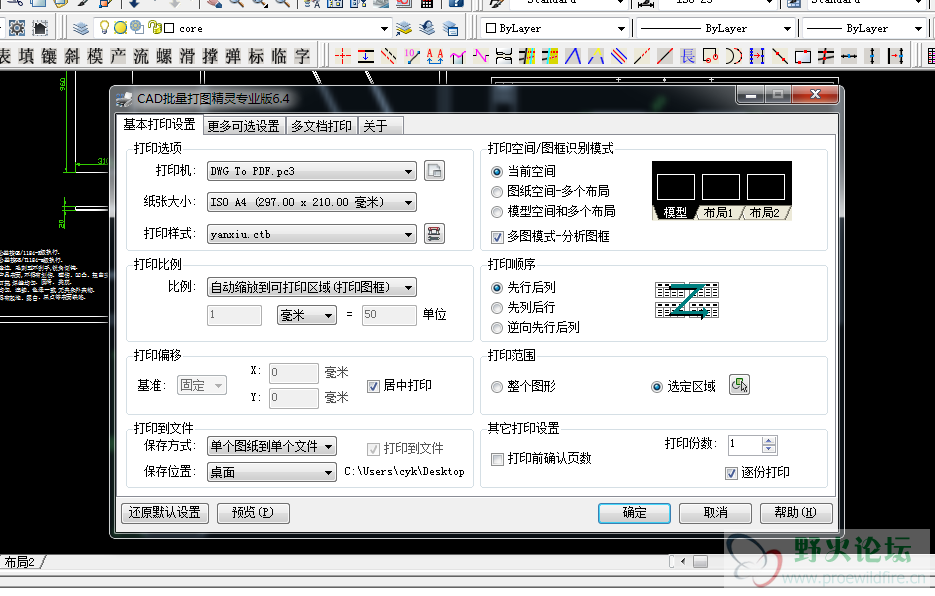Click the red dashed parallel lines icon
The height and width of the screenshot is (596, 935).
point(389,56)
